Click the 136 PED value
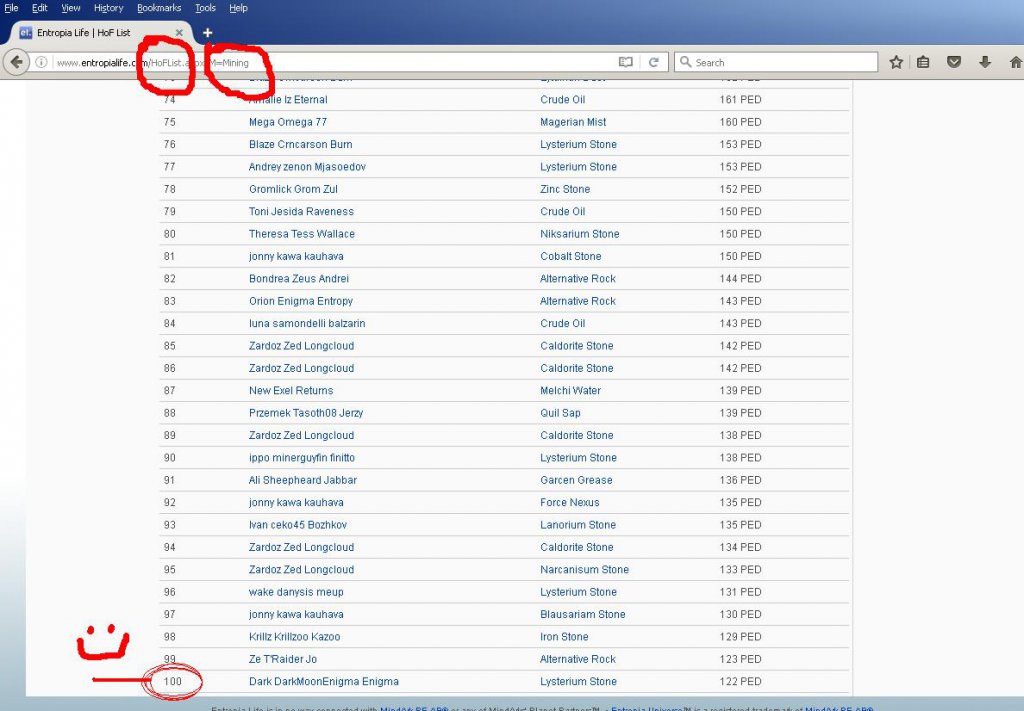This screenshot has height=711, width=1024. tap(740, 480)
